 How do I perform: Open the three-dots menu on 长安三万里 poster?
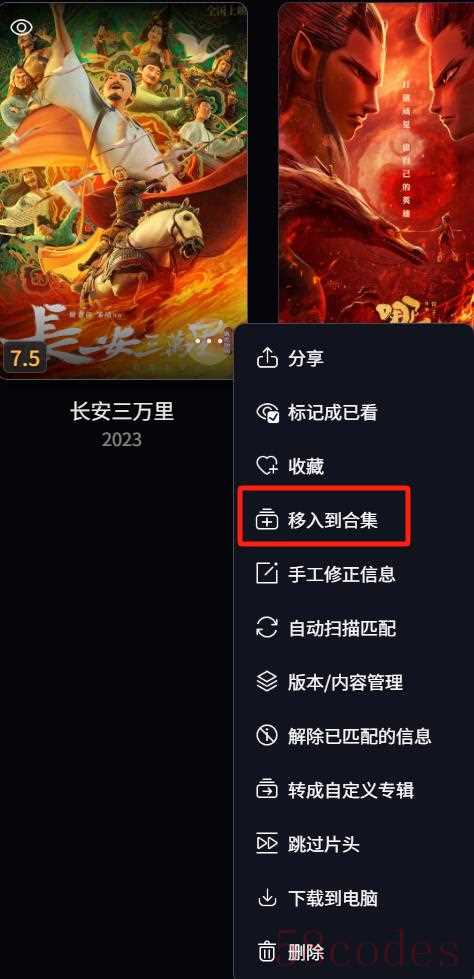click(209, 342)
